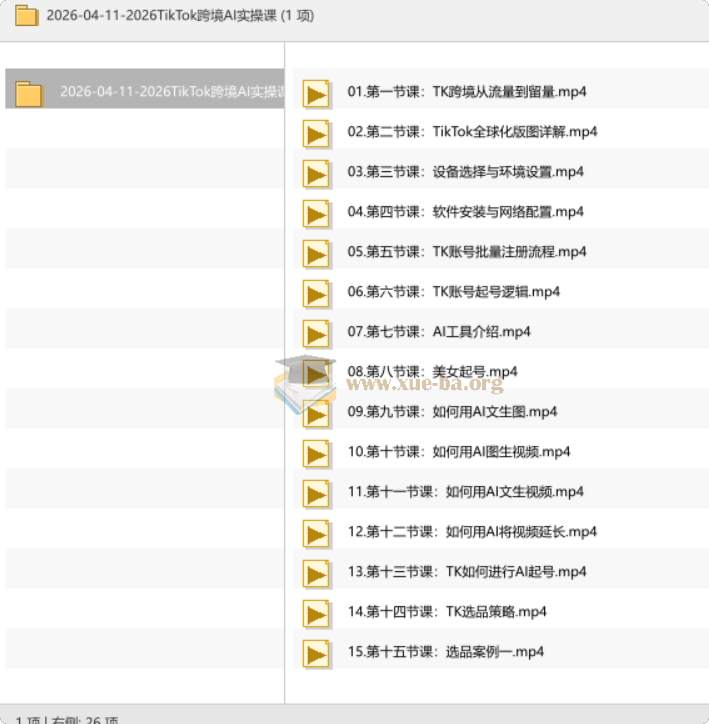This screenshot has width=709, height=724.
Task: Select file name 10.第十节课：如何用AI图生视频.mp4
Action: click(x=459, y=452)
